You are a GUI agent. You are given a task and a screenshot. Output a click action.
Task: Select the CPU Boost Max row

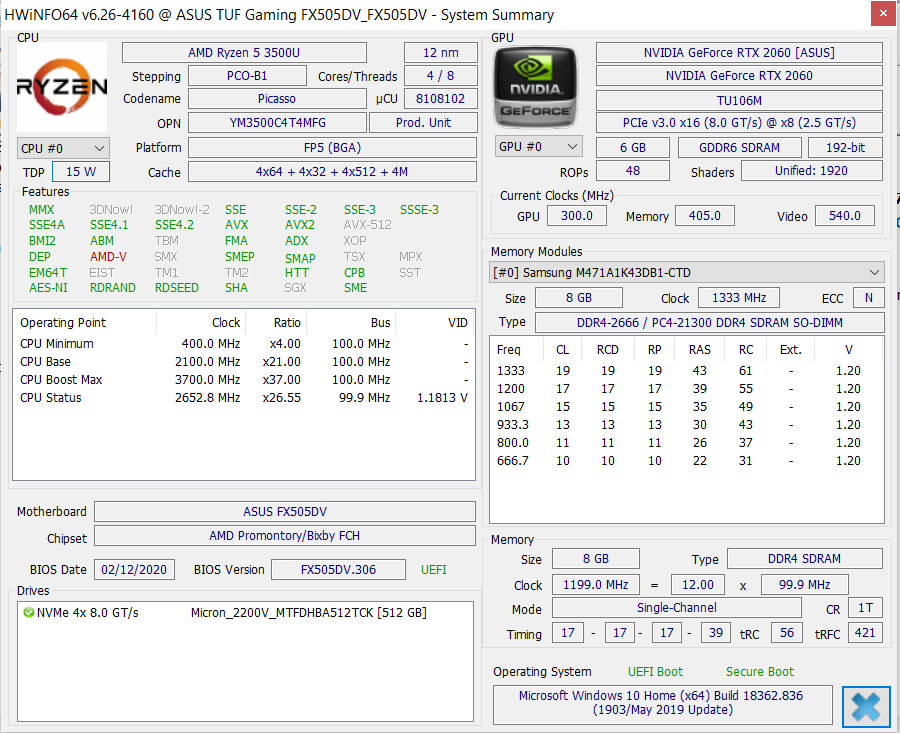pos(244,379)
